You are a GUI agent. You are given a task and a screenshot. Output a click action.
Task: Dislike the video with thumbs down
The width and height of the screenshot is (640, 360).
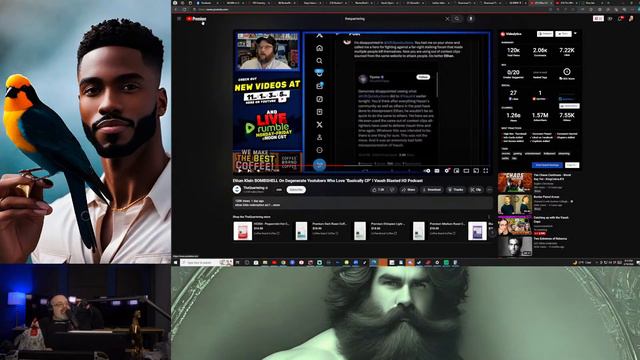tap(392, 190)
